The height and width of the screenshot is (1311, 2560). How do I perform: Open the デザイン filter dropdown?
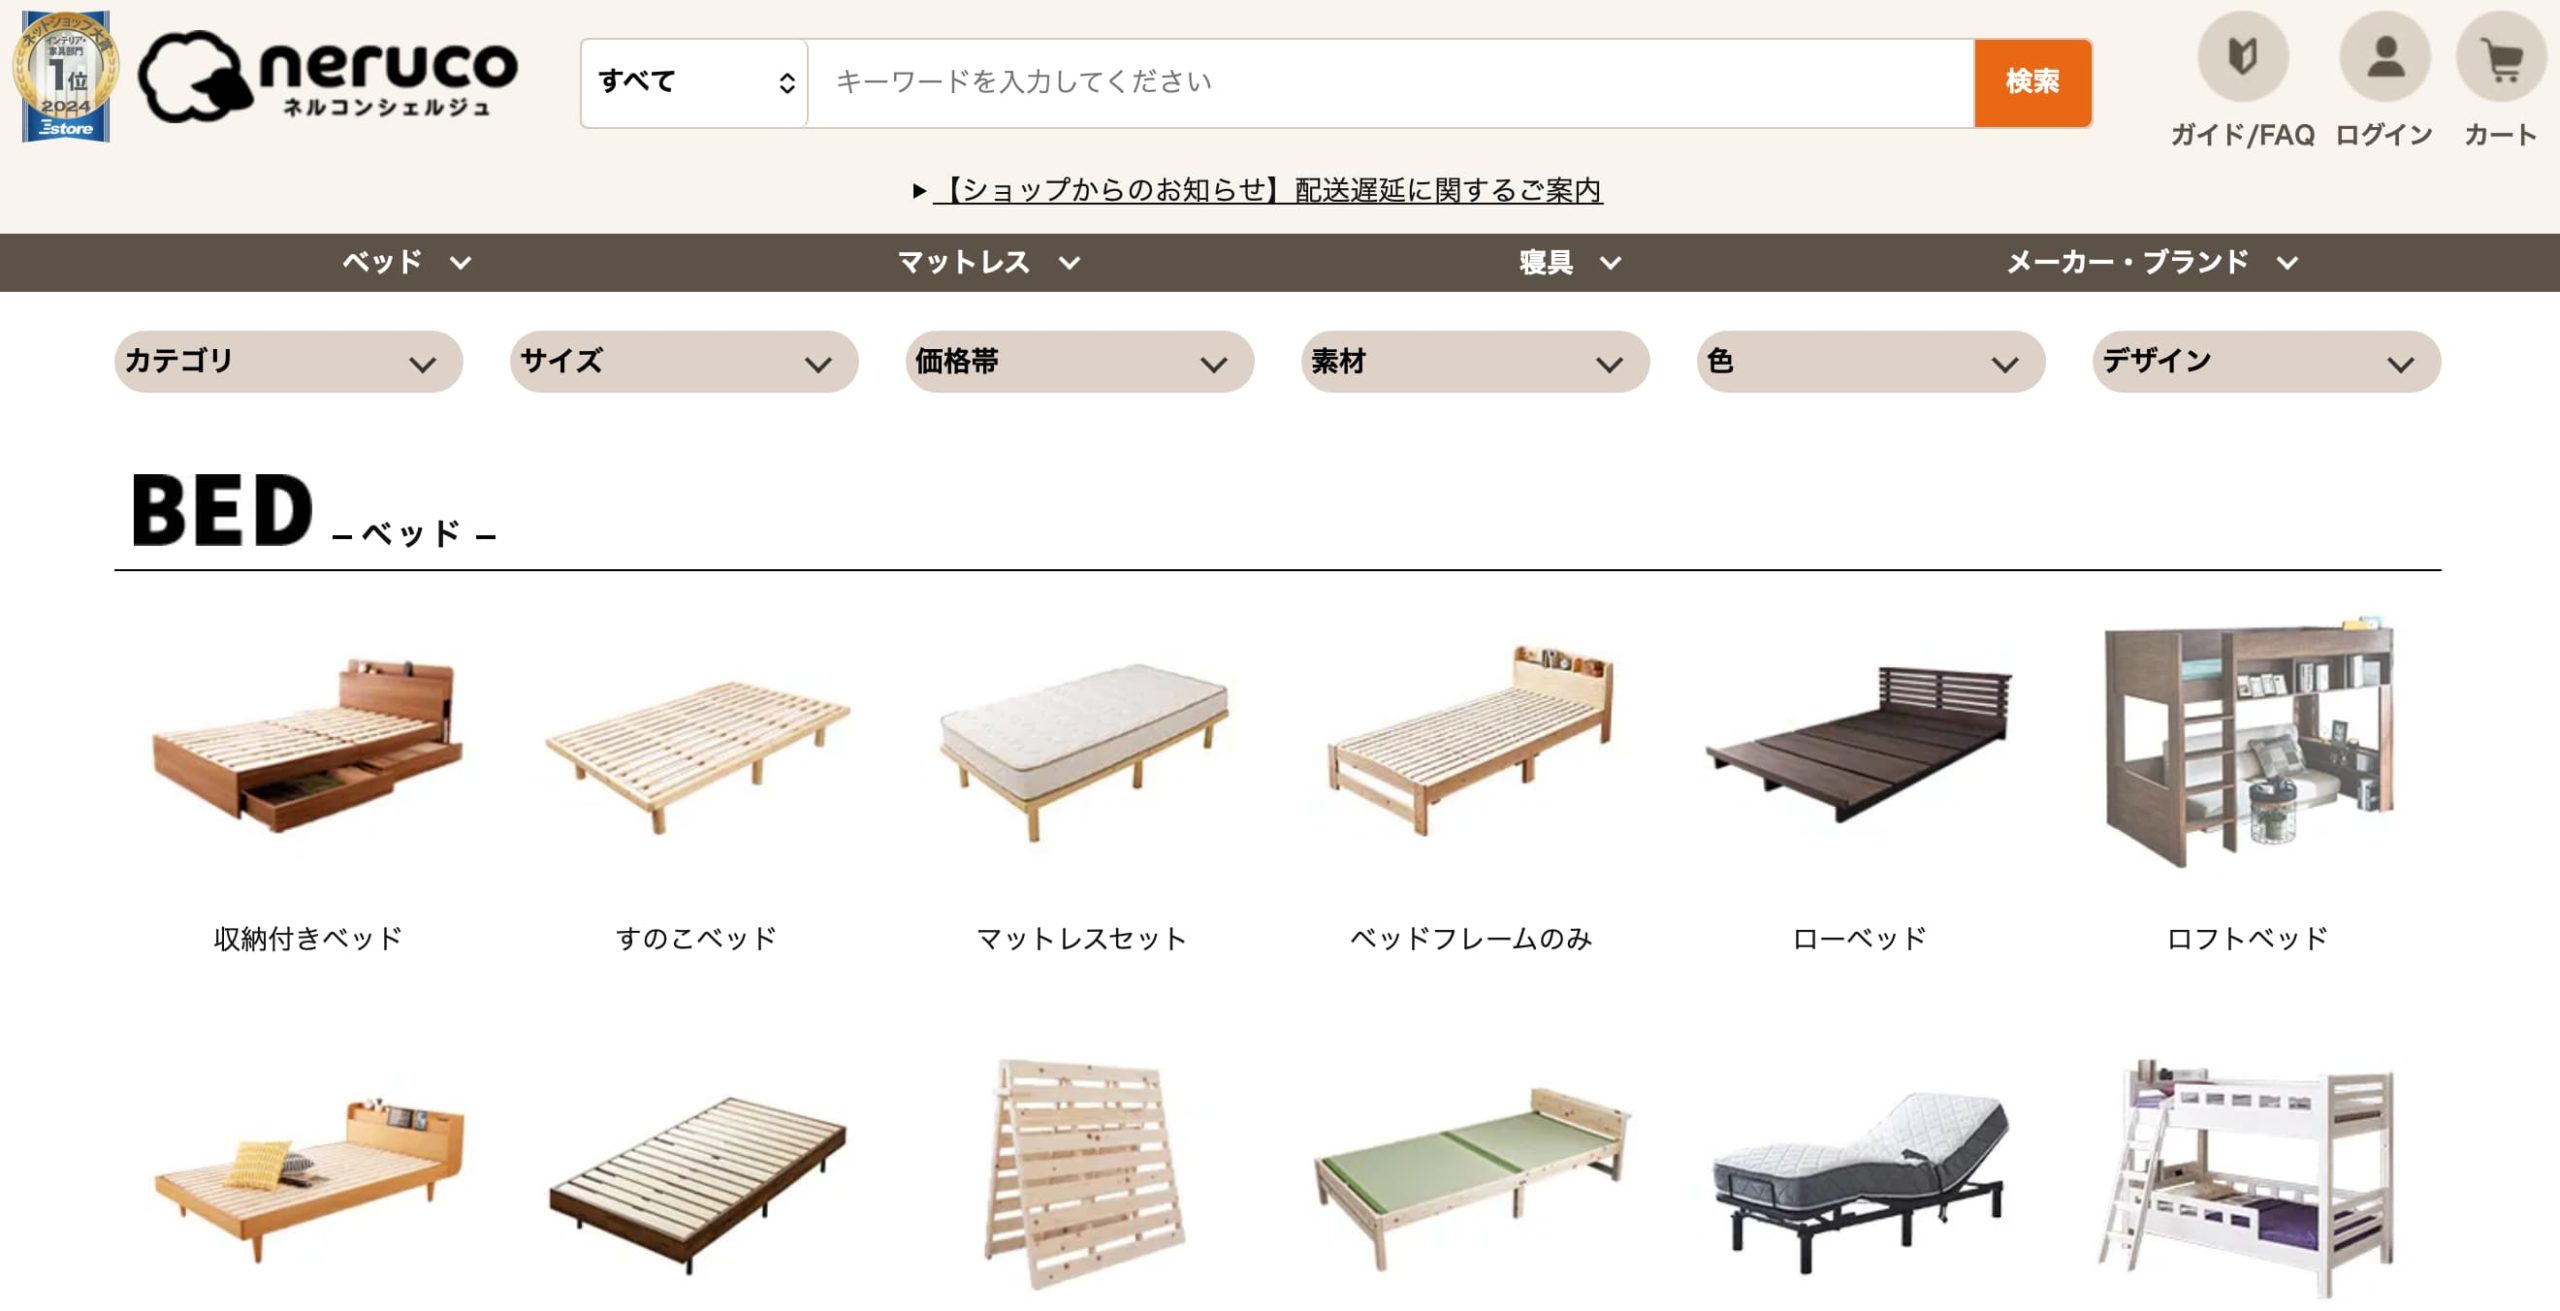coord(2266,362)
